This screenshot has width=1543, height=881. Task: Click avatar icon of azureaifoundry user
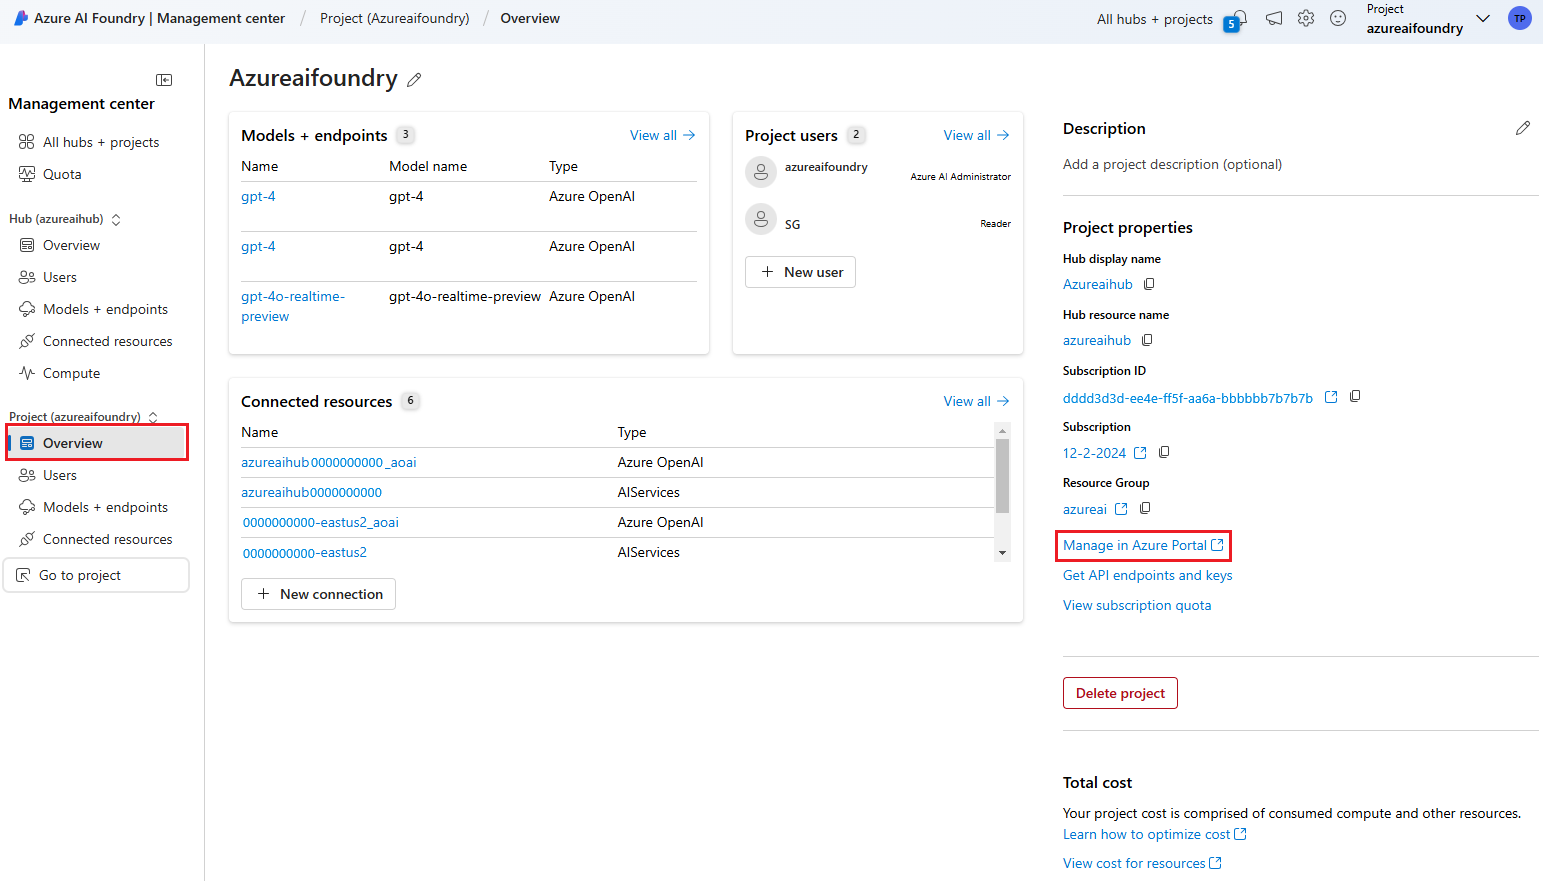tap(761, 172)
